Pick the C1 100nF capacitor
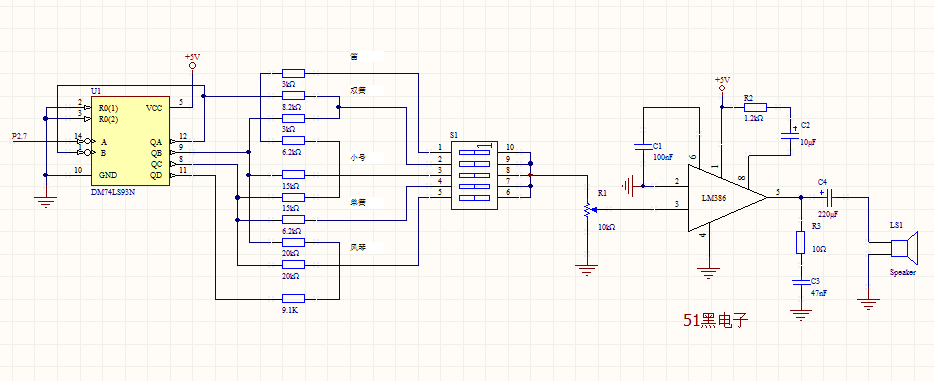934x381 pixels. click(x=642, y=146)
